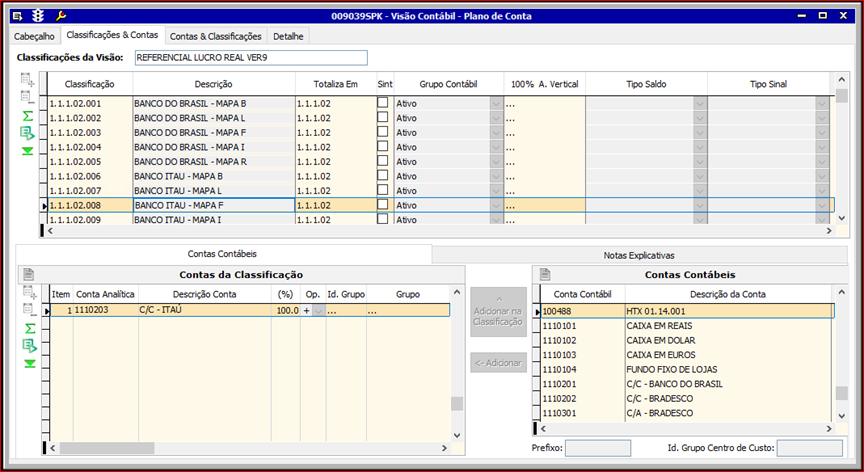Click the '<- Adicionar' button

tap(498, 363)
